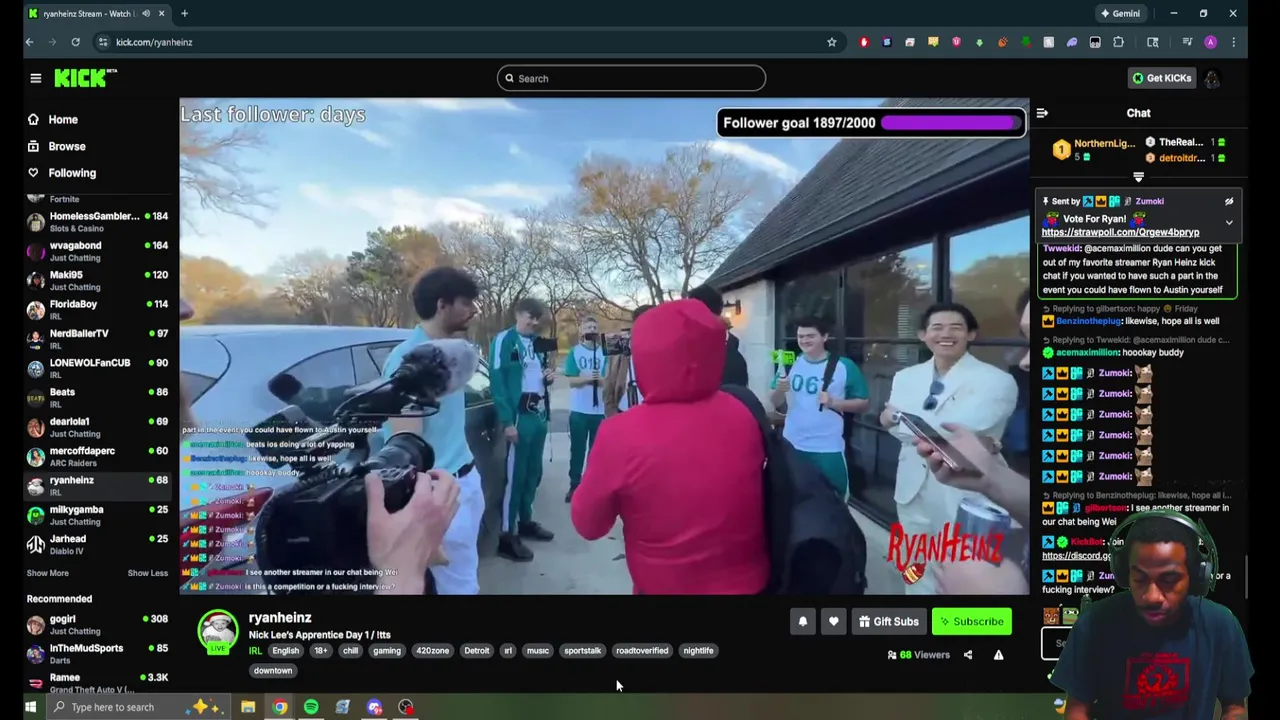Open HomelessGambler channel in sidebar

click(97, 221)
